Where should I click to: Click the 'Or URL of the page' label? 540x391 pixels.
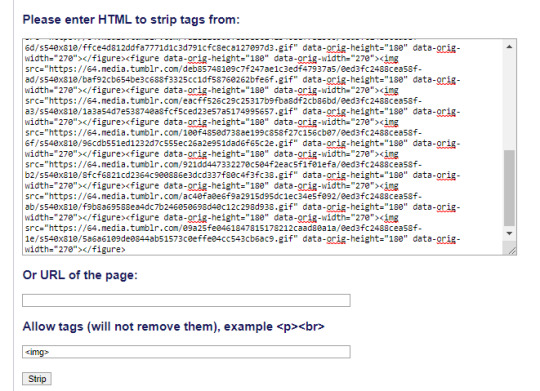click(80, 275)
